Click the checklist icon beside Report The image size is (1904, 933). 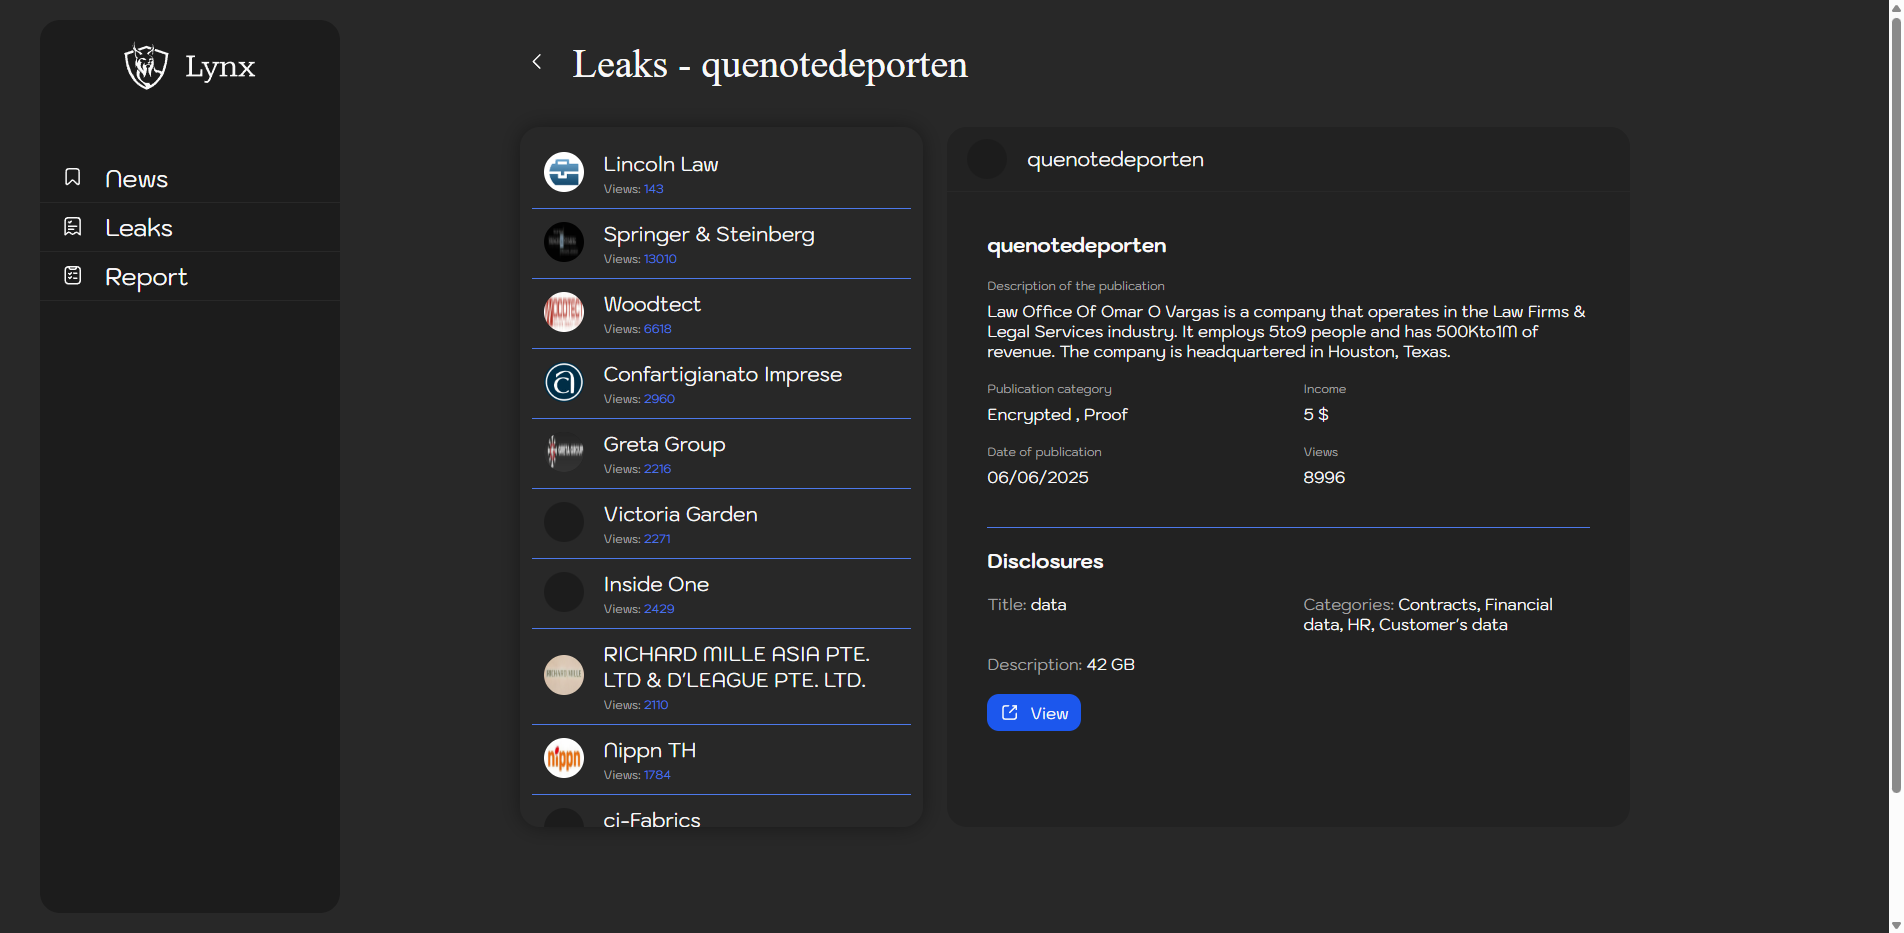click(73, 275)
